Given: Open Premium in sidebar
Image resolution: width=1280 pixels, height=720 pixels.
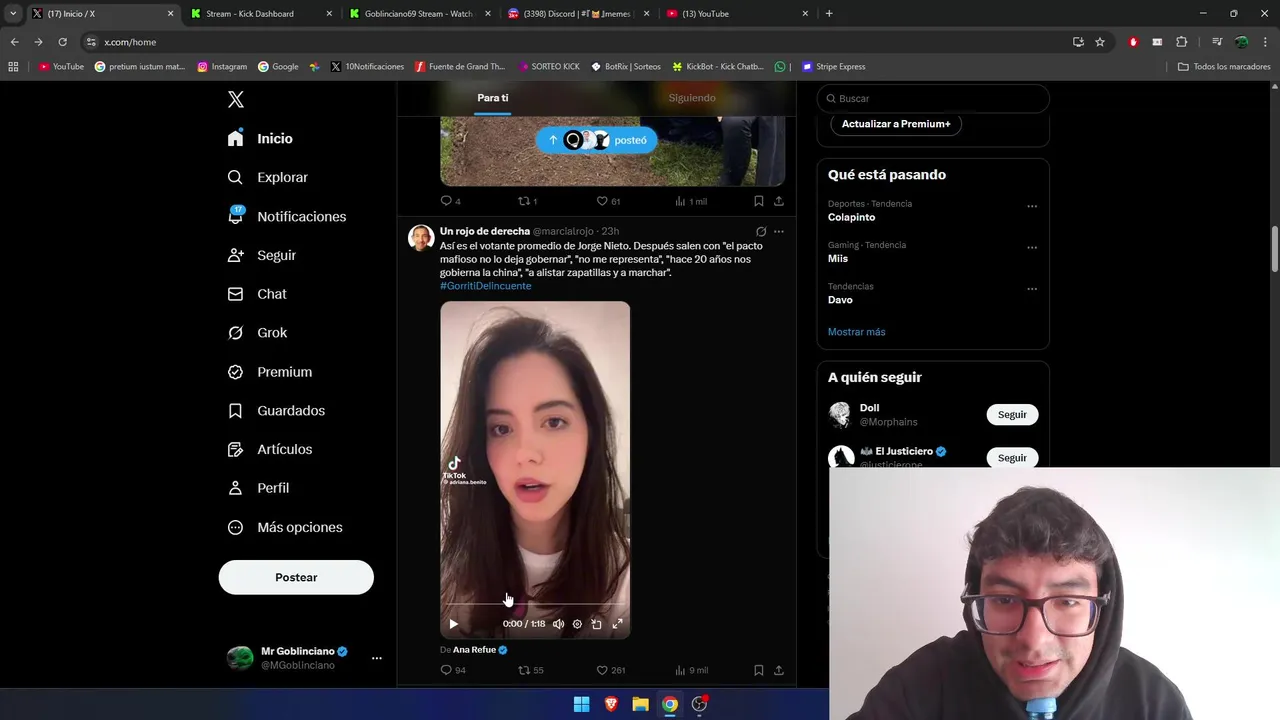Looking at the screenshot, I should [269, 372].
